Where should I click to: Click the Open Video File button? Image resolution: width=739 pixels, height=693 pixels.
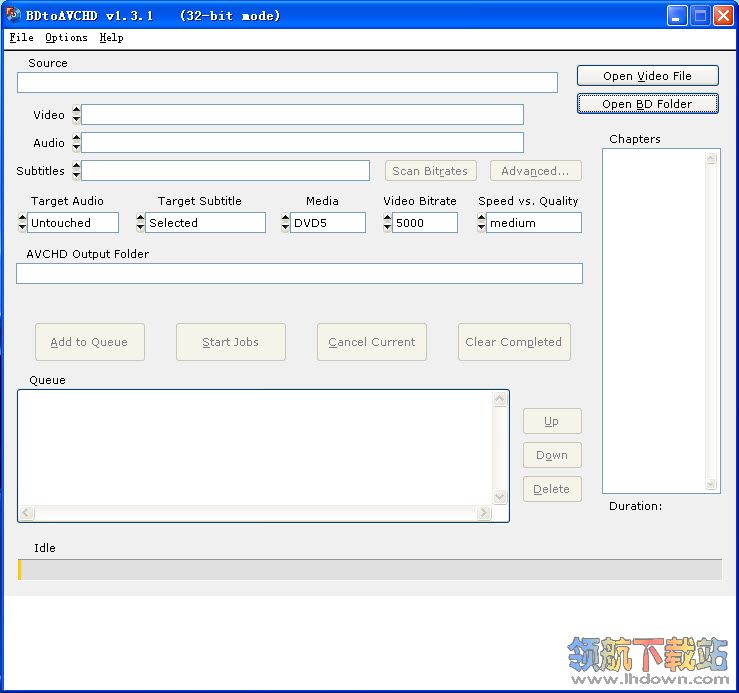(x=647, y=76)
